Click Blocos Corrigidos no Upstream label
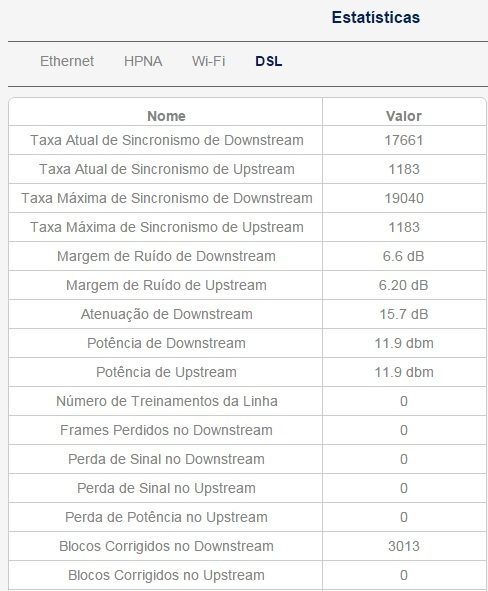 point(166,576)
